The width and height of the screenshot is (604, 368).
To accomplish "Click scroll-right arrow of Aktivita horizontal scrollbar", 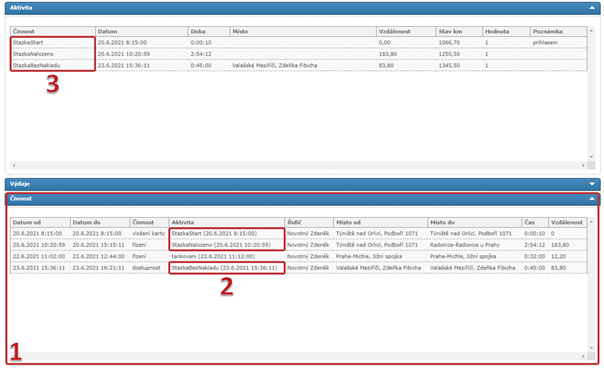I will tap(583, 165).
